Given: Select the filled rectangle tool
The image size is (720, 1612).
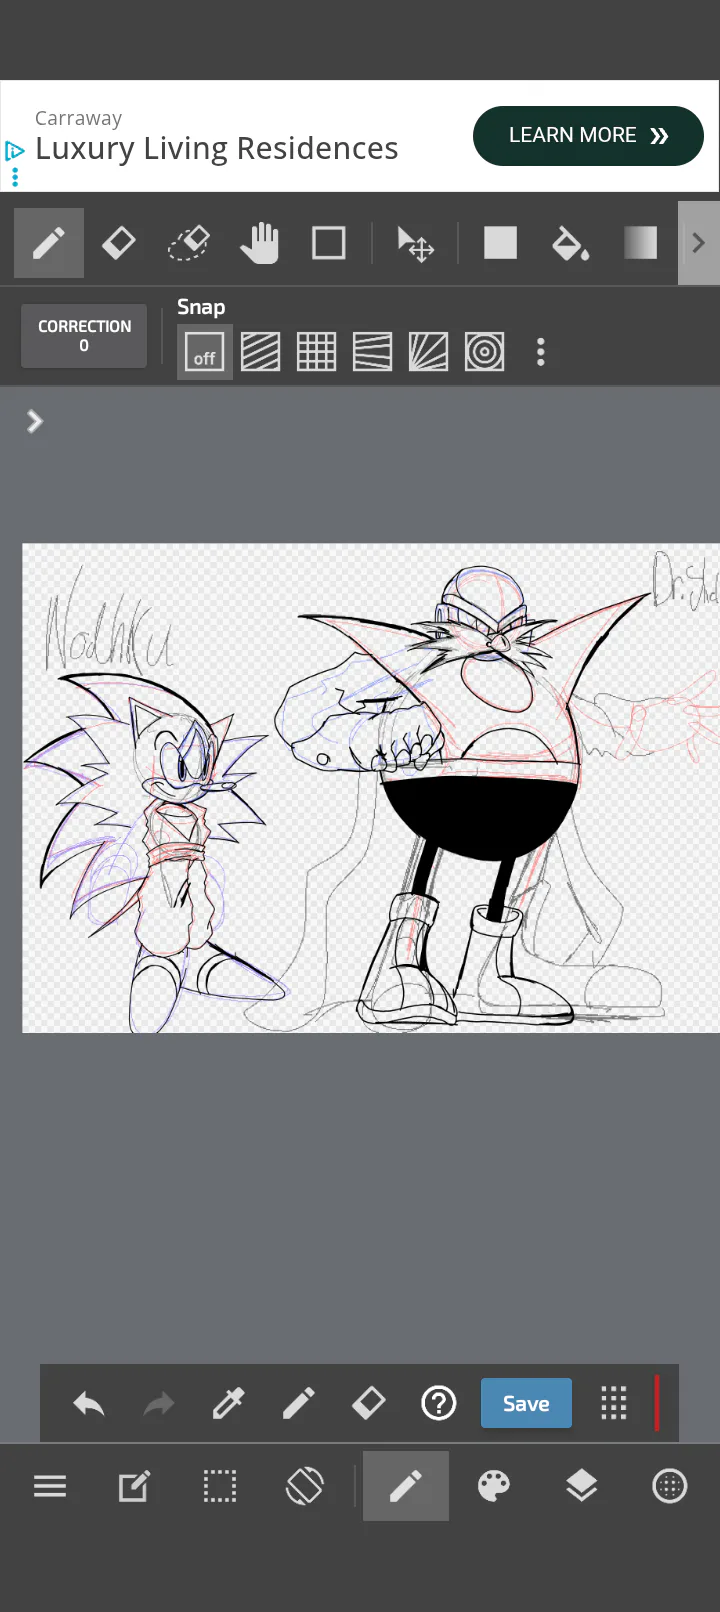Looking at the screenshot, I should click(x=500, y=243).
